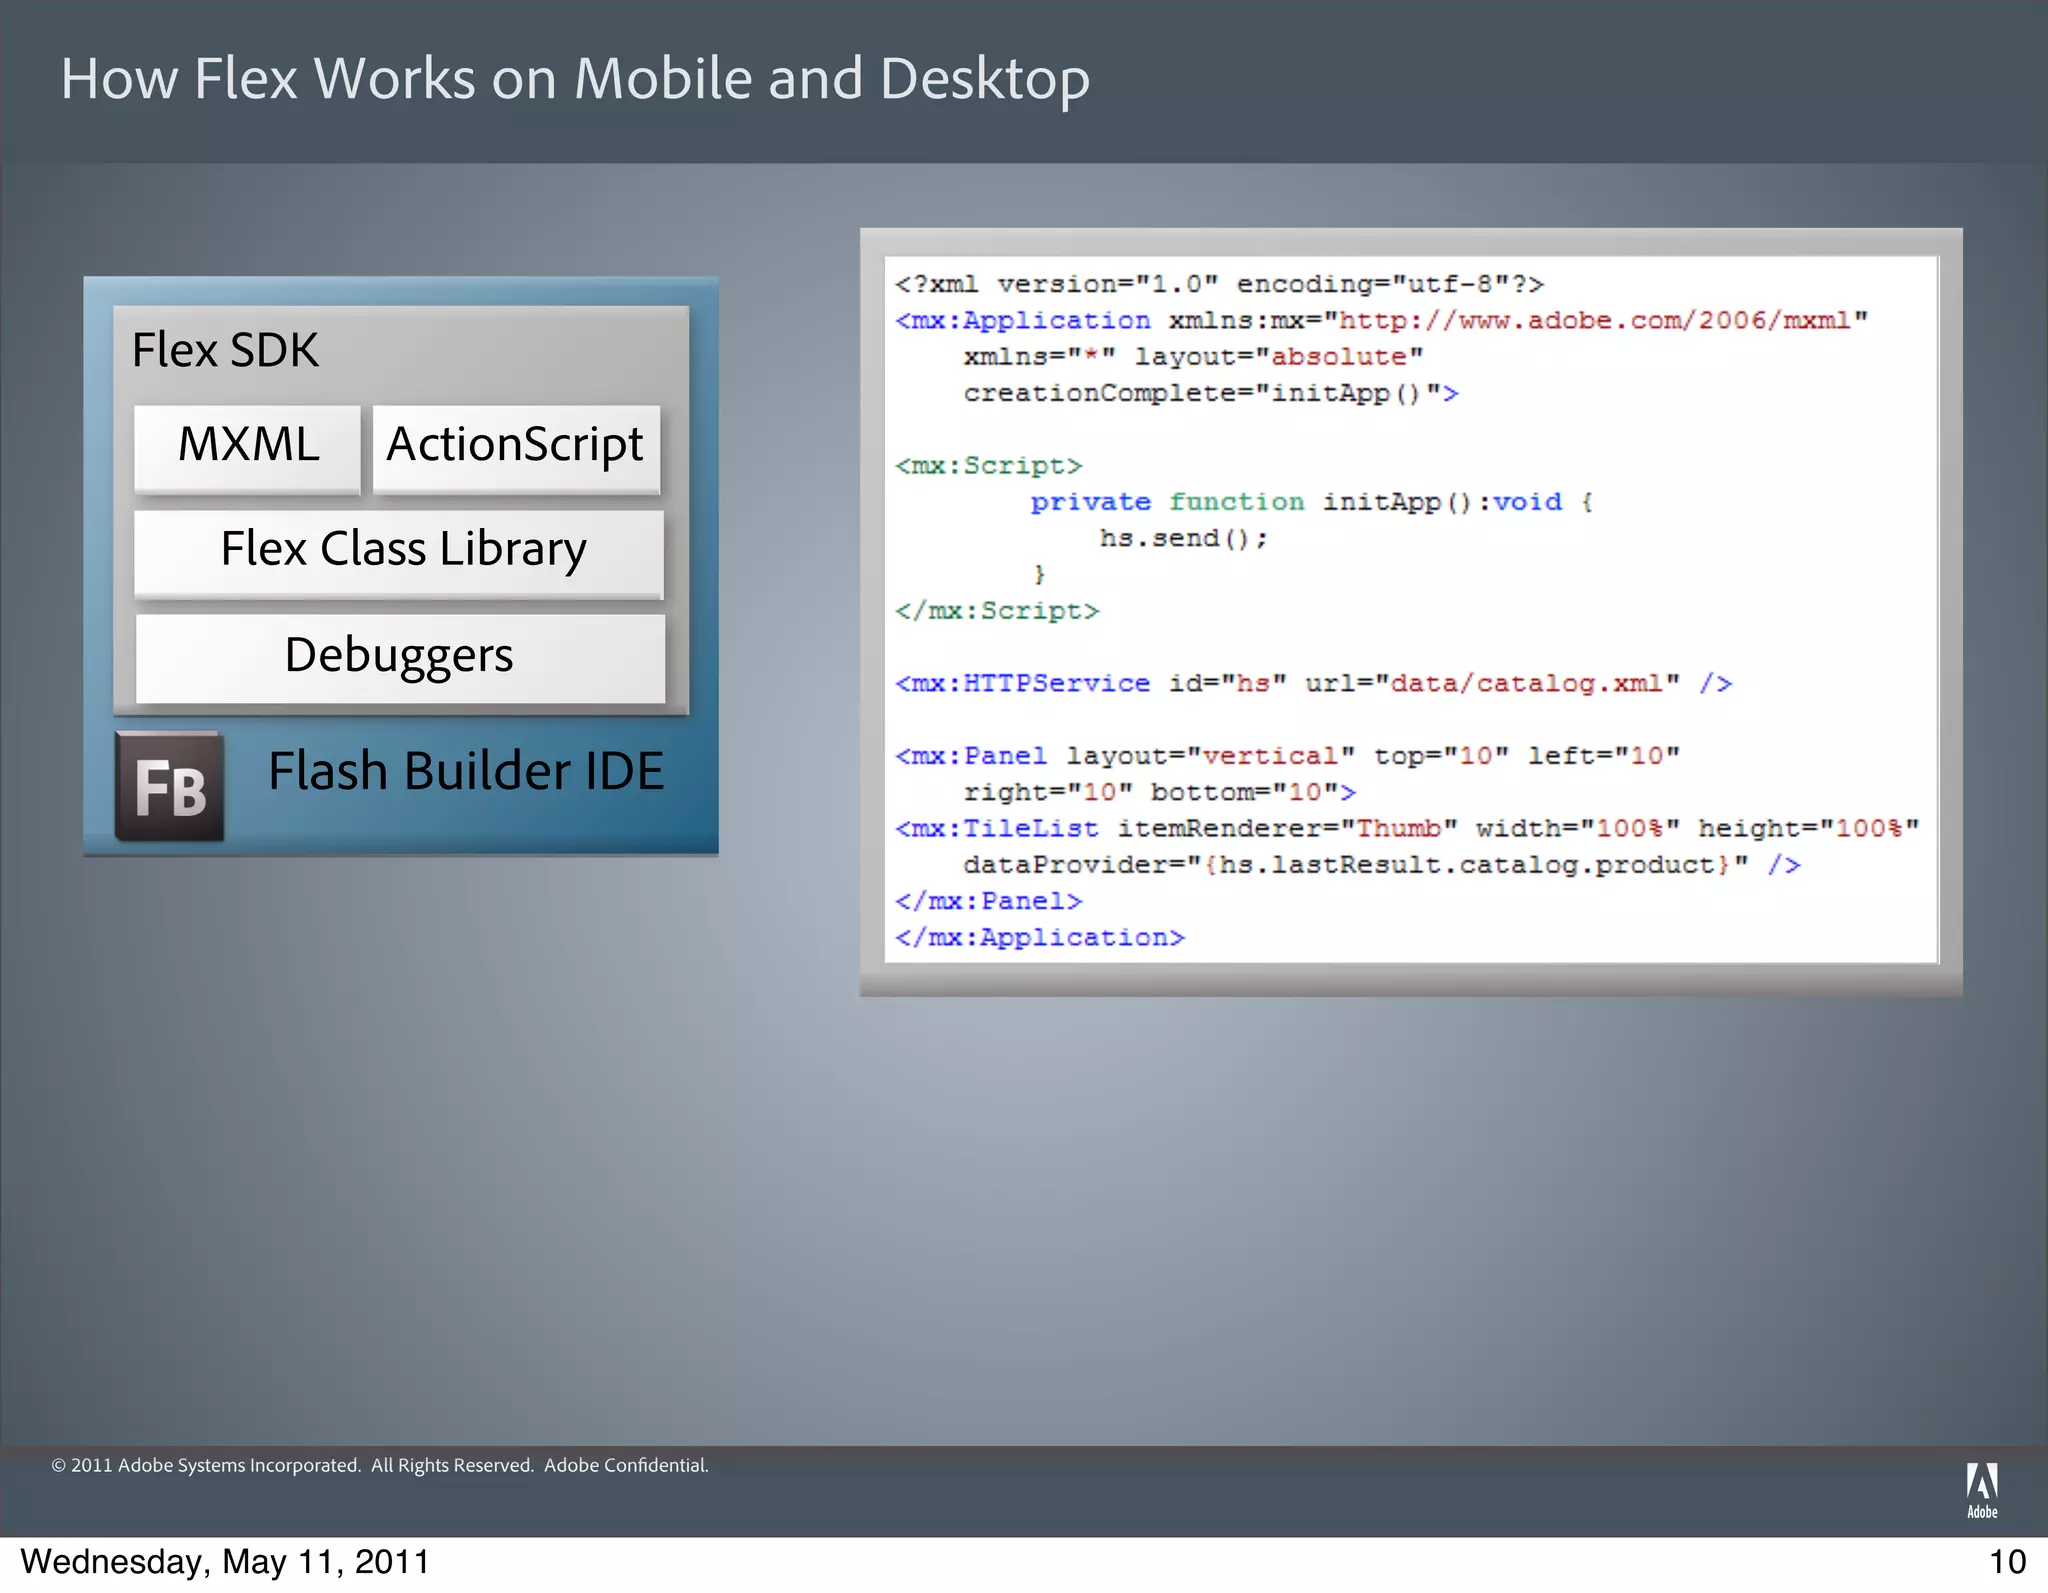The height and width of the screenshot is (1593, 2048).
Task: Click the Adobe logo in footer
Action: [x=1982, y=1491]
